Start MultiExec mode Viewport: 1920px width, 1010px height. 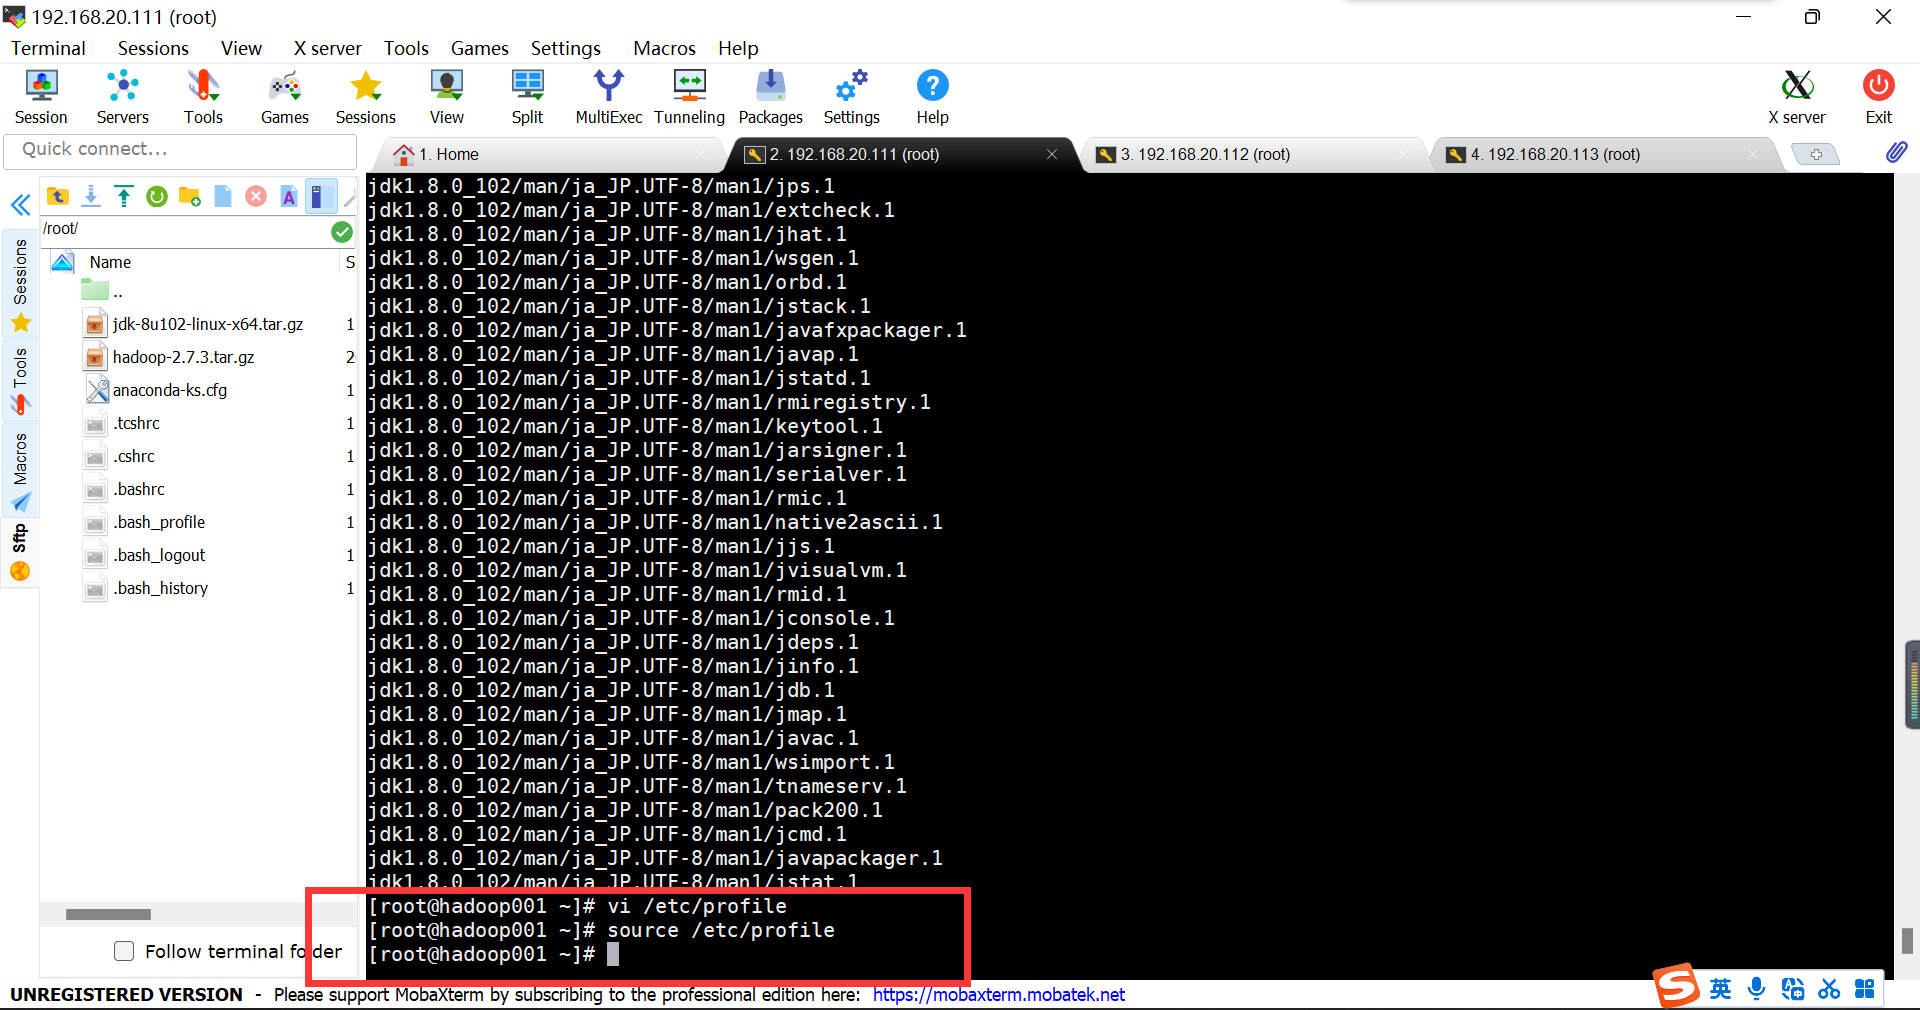click(609, 97)
